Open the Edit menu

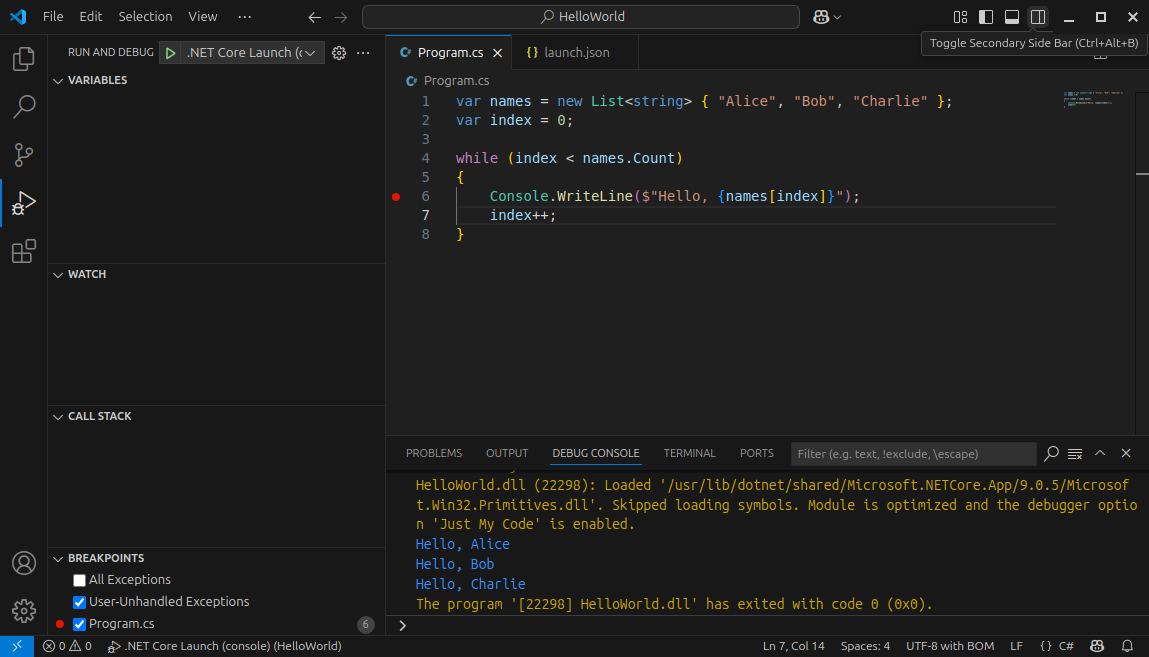[x=91, y=16]
